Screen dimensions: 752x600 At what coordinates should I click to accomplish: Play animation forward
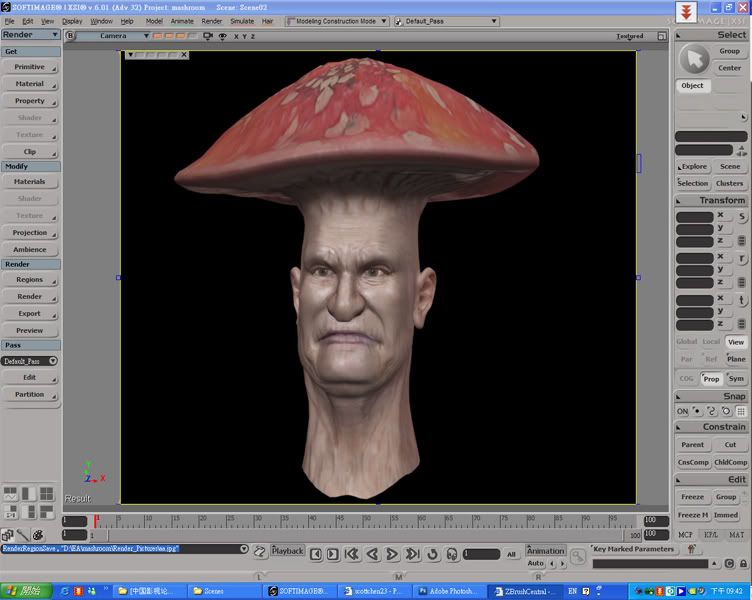point(392,554)
